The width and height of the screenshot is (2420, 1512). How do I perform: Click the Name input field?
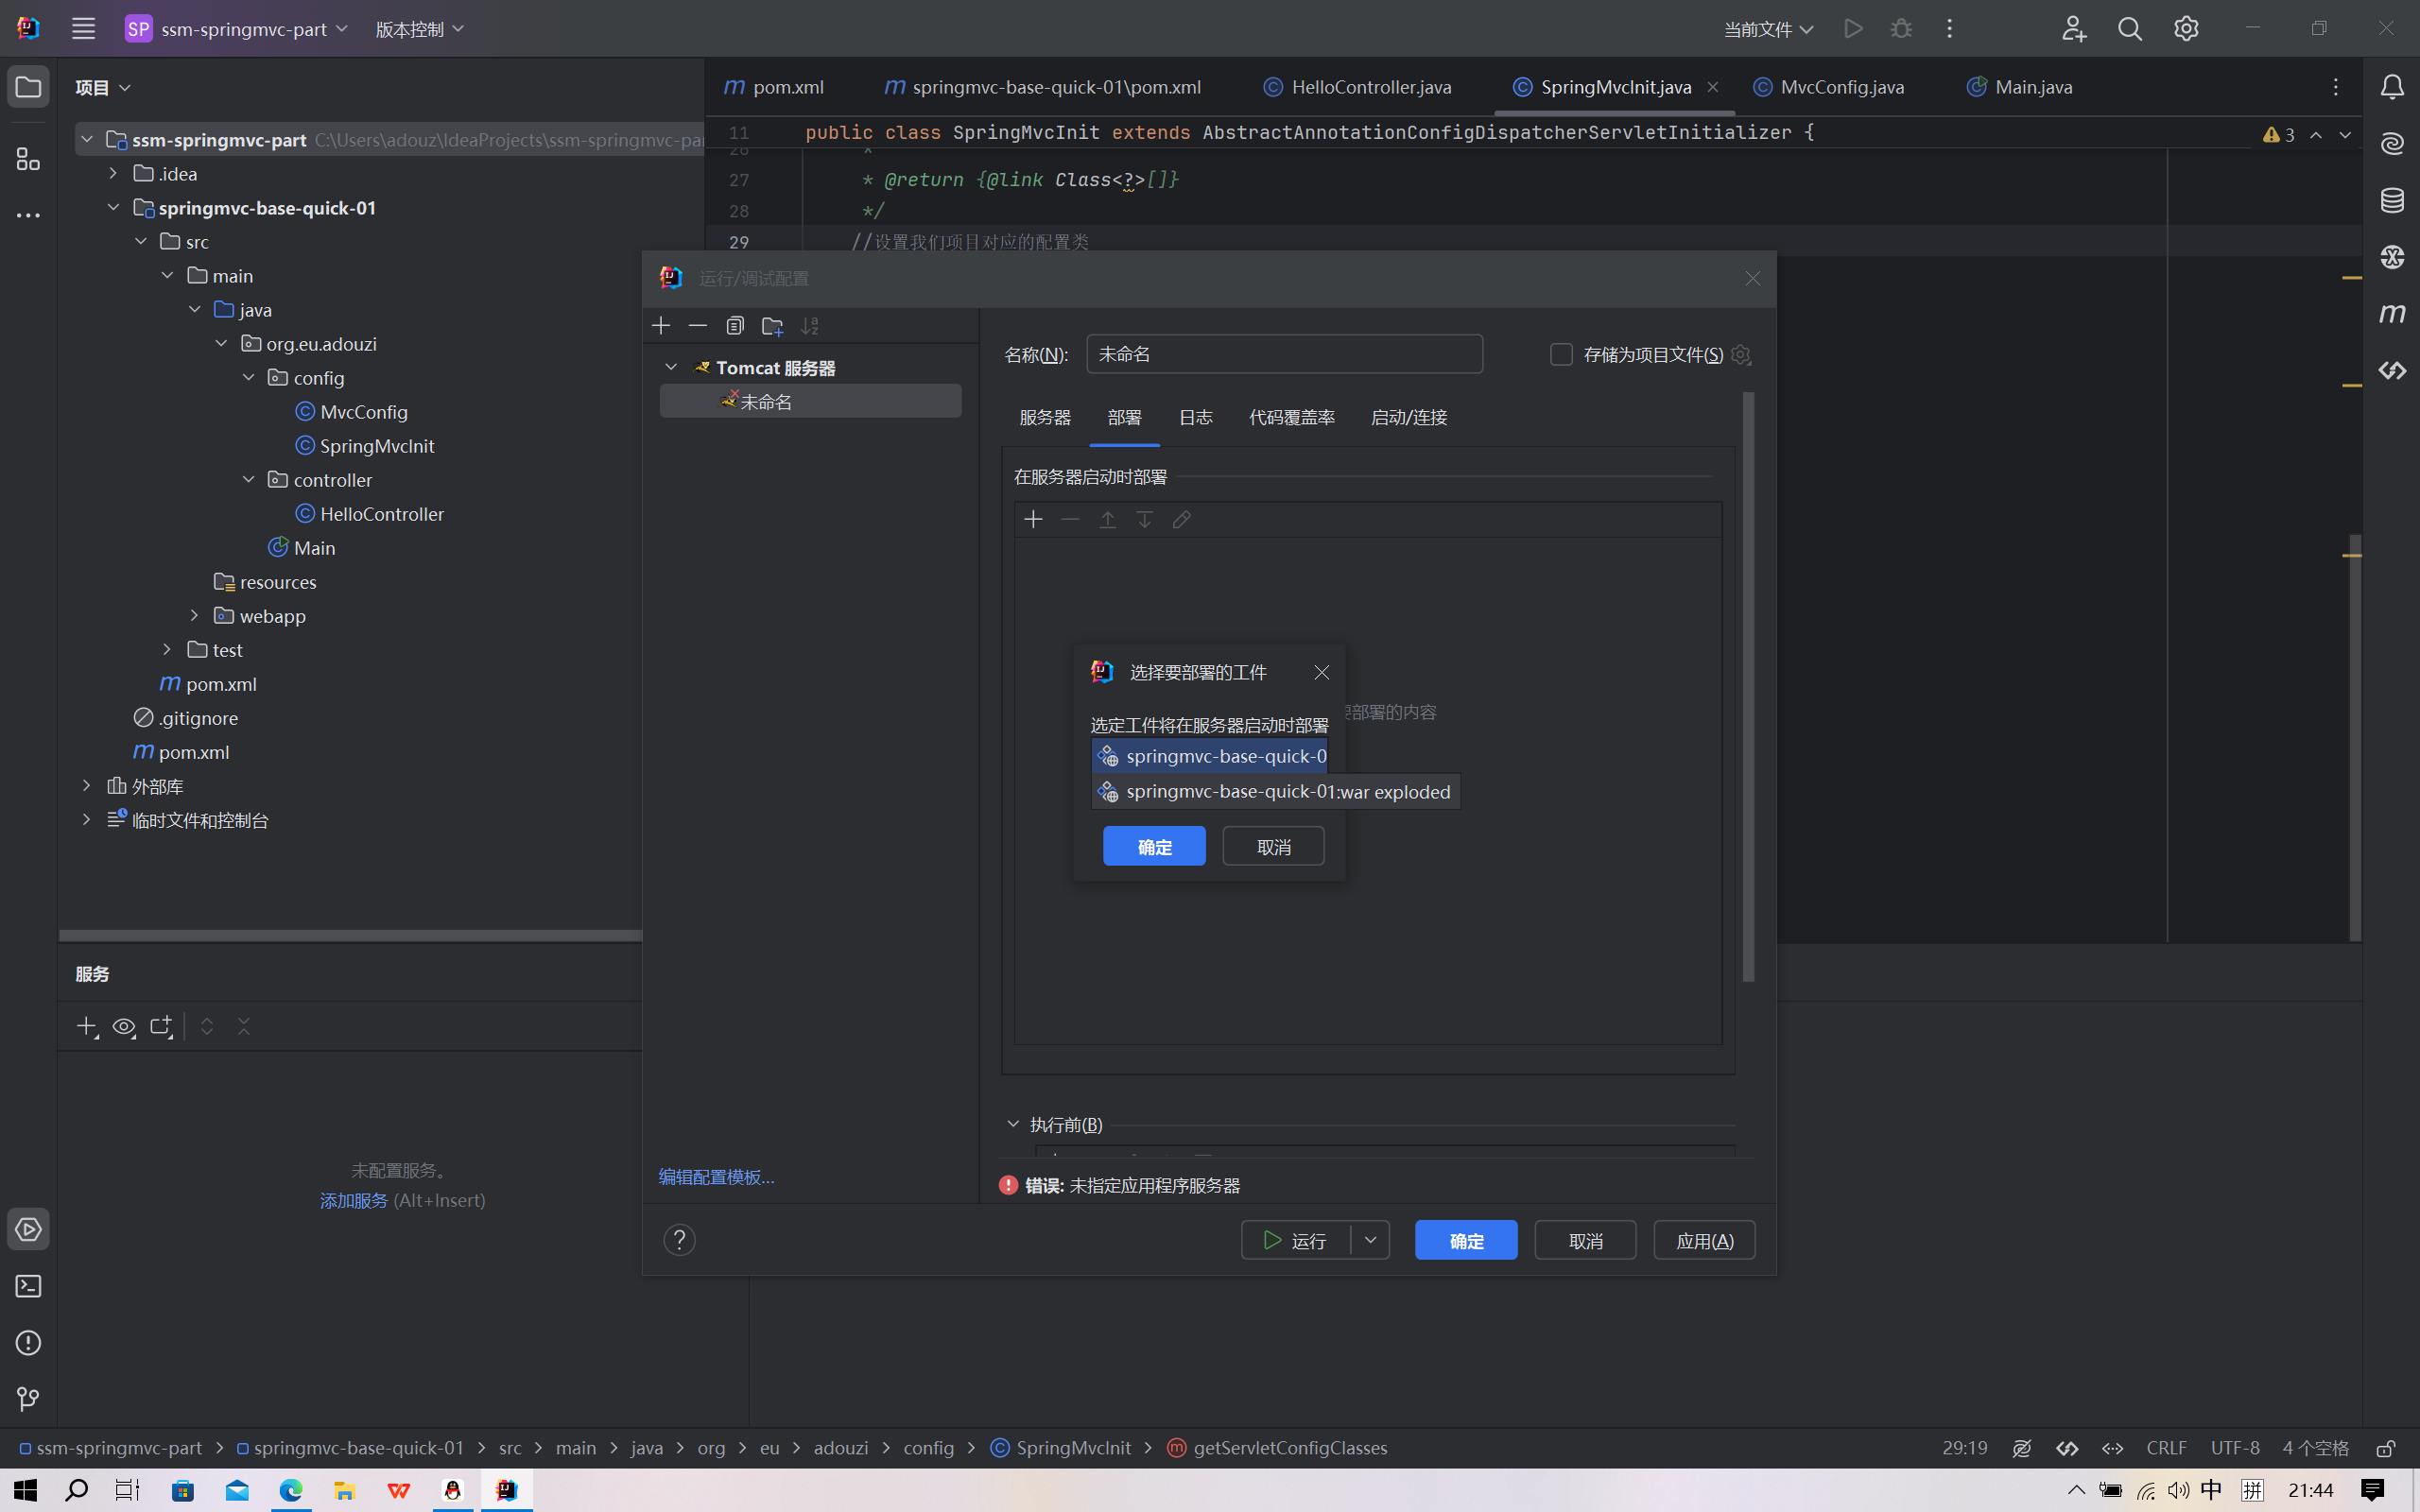tap(1283, 355)
